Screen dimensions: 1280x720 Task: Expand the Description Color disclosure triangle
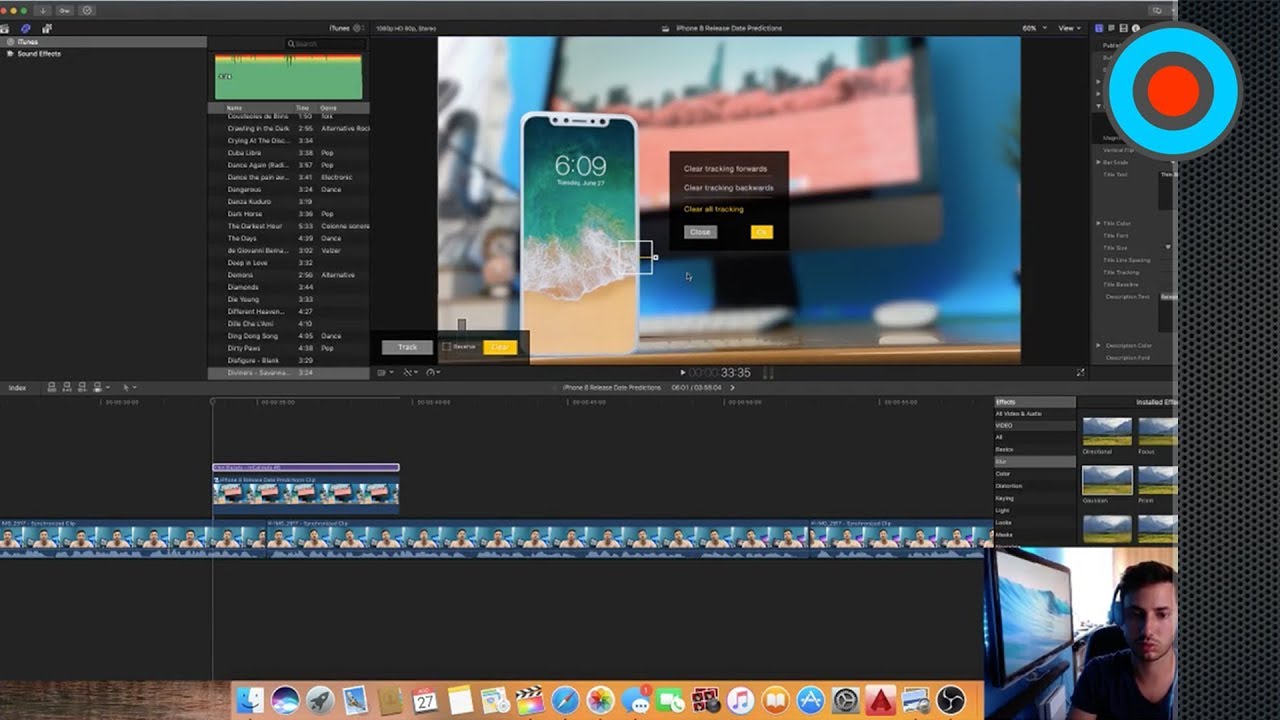tap(1098, 345)
